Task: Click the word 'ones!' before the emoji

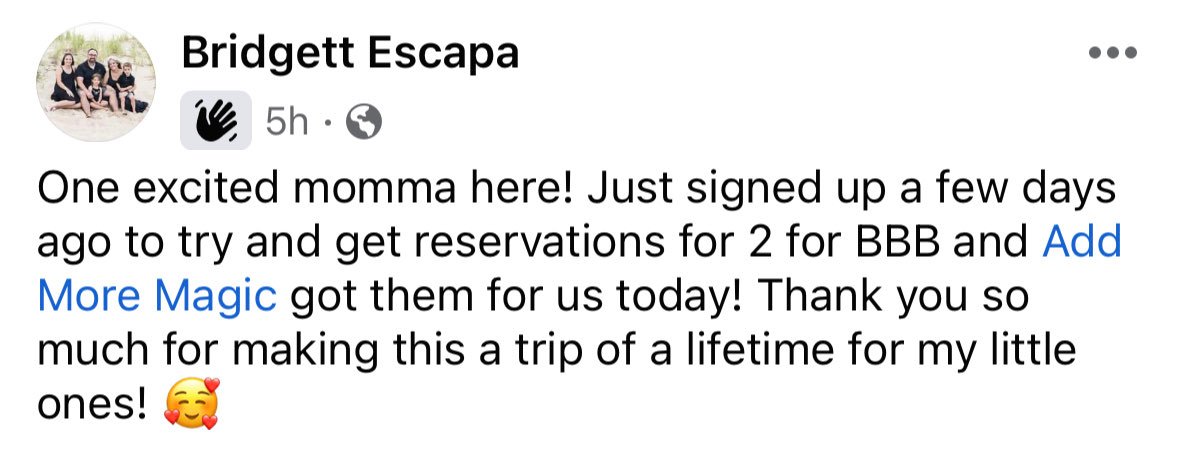Action: coord(92,405)
